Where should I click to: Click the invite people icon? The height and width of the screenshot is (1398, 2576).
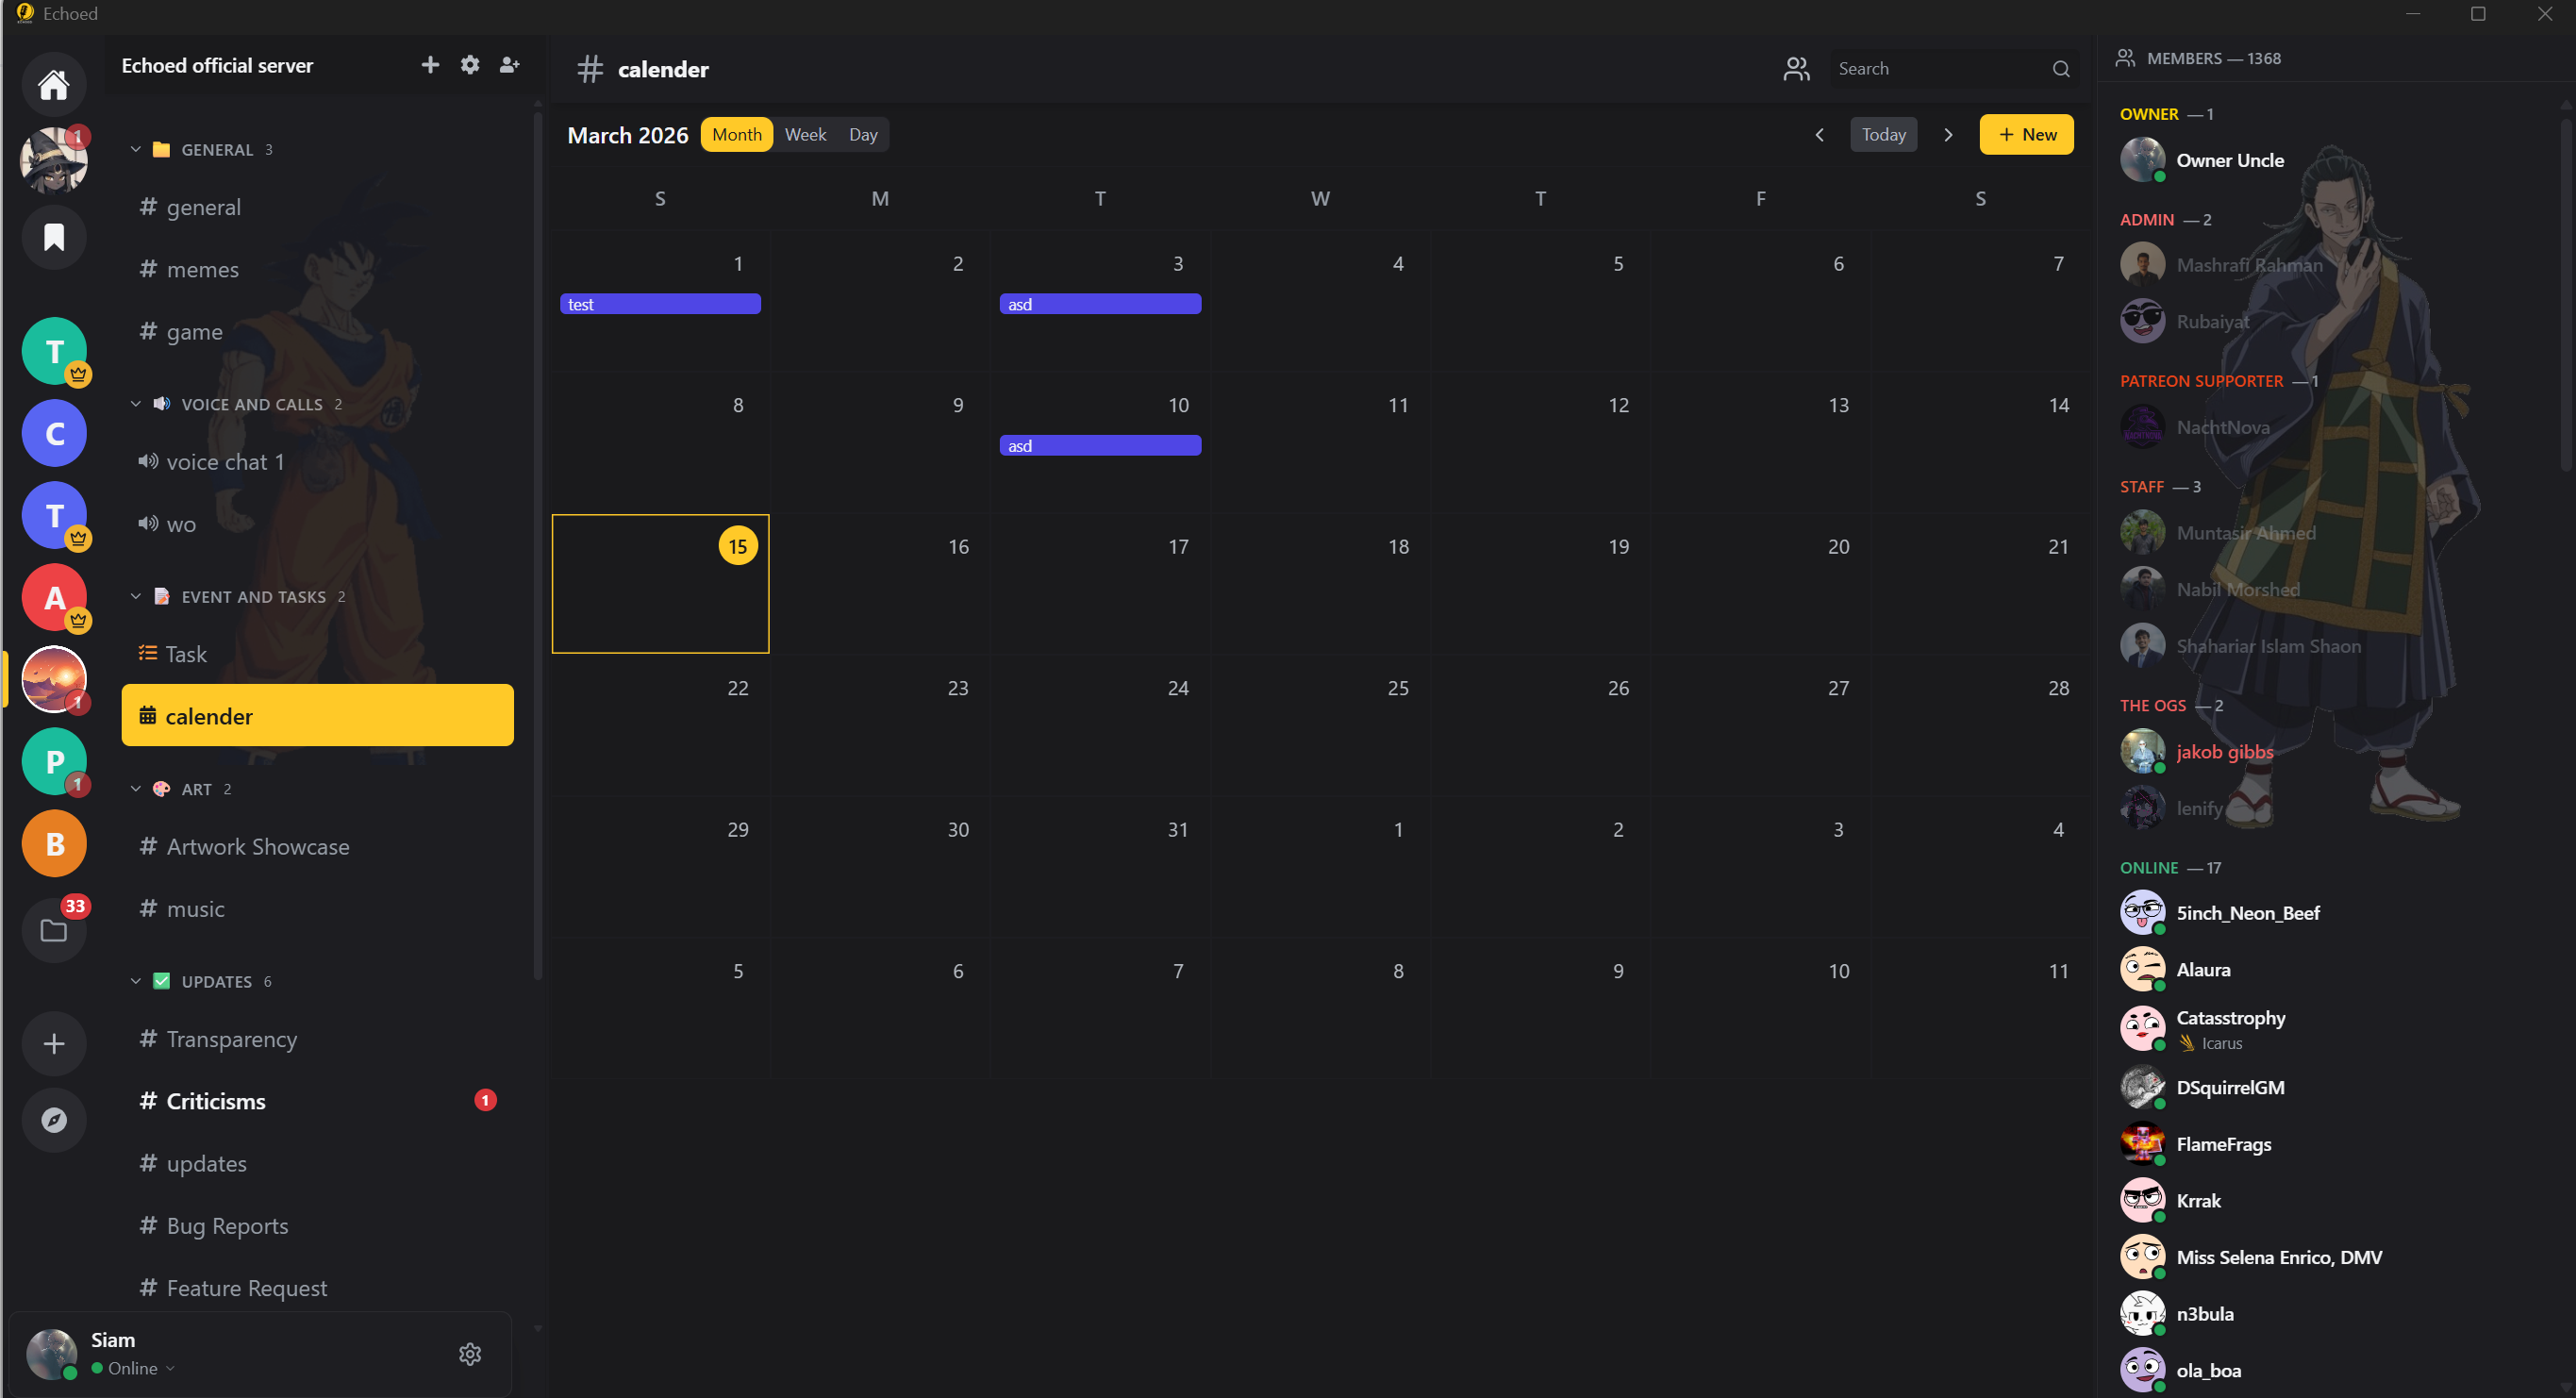click(x=509, y=65)
